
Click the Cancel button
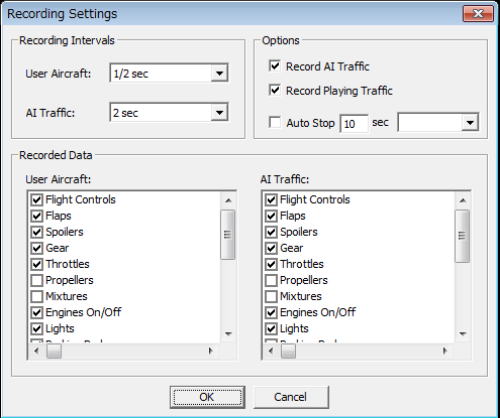tap(291, 397)
